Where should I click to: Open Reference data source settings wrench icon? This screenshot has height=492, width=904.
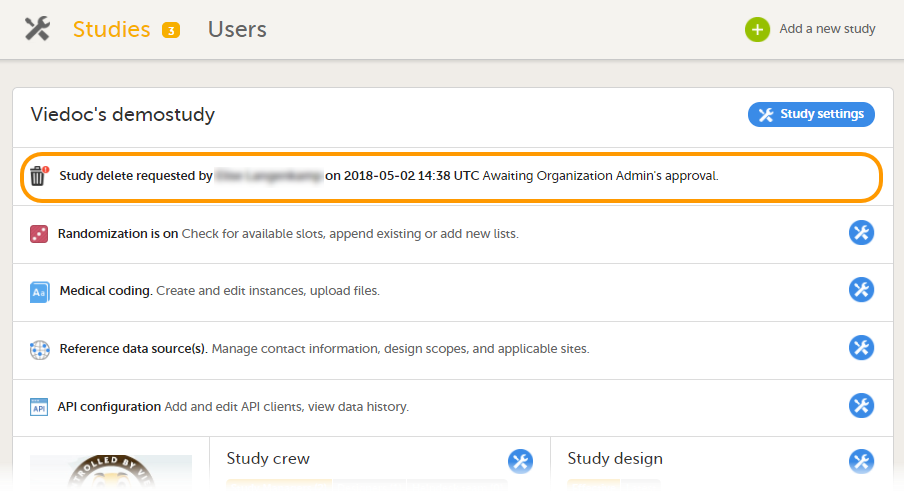(x=861, y=348)
